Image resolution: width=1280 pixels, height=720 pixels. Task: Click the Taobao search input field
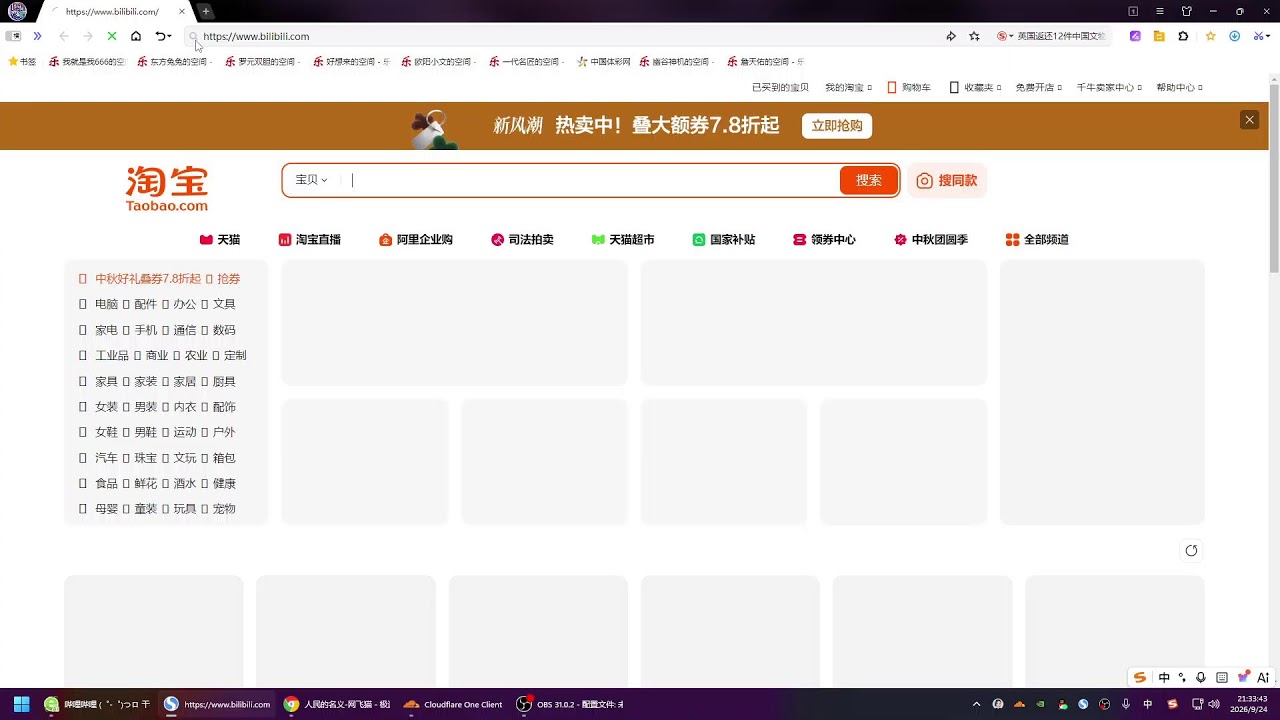click(x=594, y=180)
